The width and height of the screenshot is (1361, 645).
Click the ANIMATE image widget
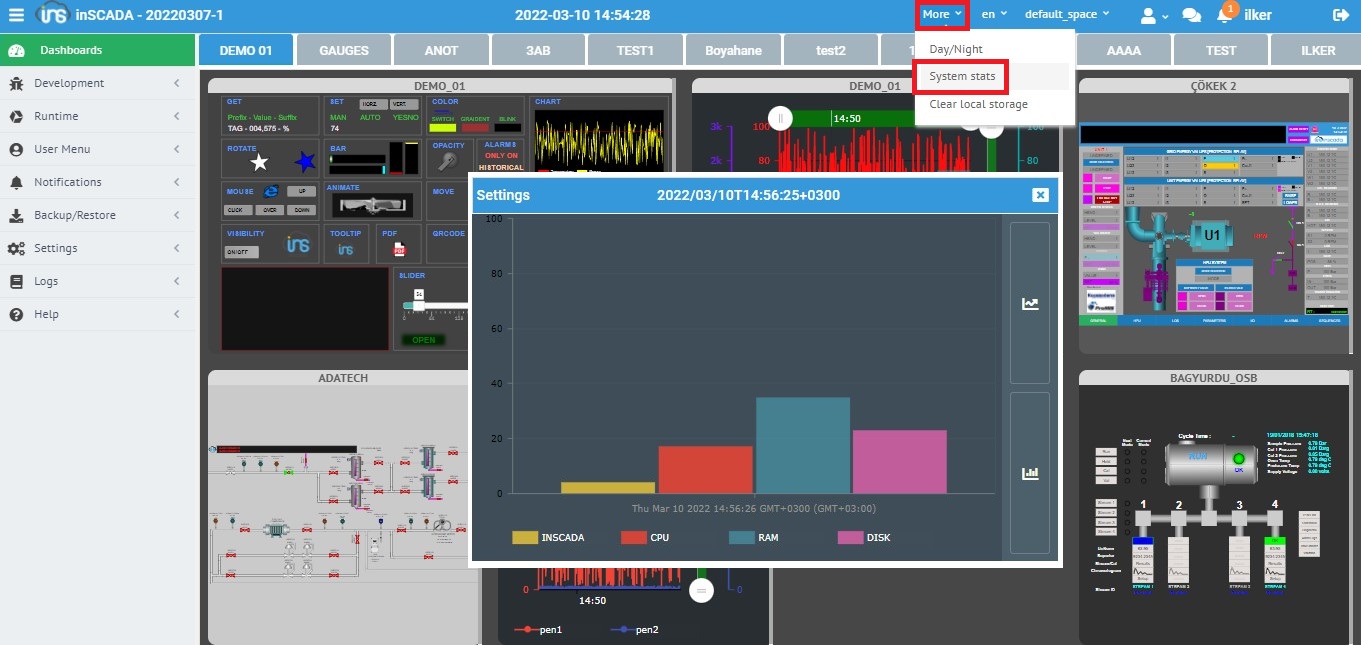(371, 204)
